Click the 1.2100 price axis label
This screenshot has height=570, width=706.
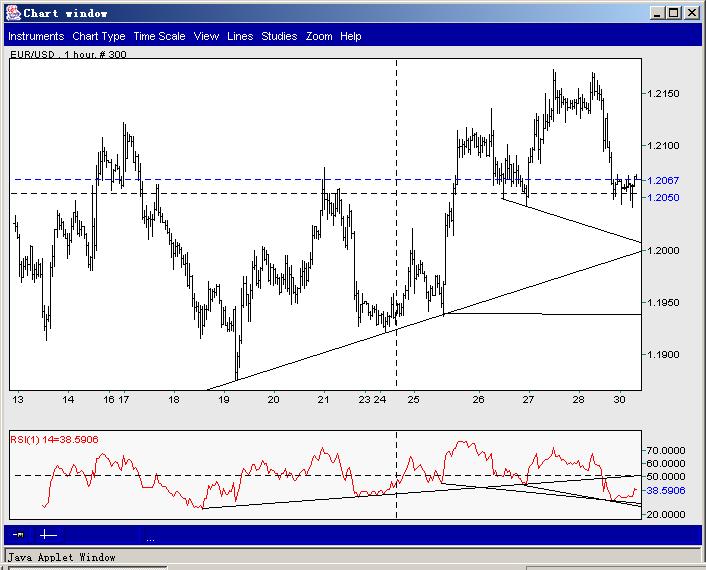[663, 145]
